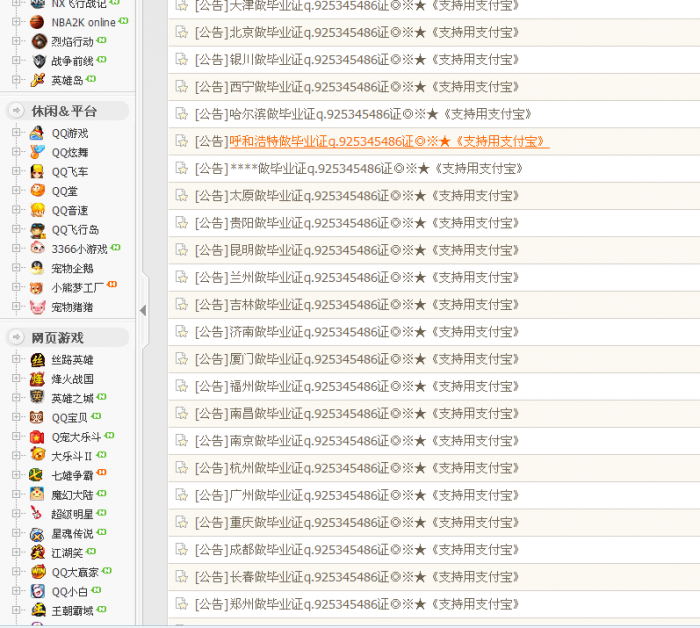This screenshot has width=700, height=628.
Task: Click the 王朝霸域 icon
Action: (x=37, y=610)
